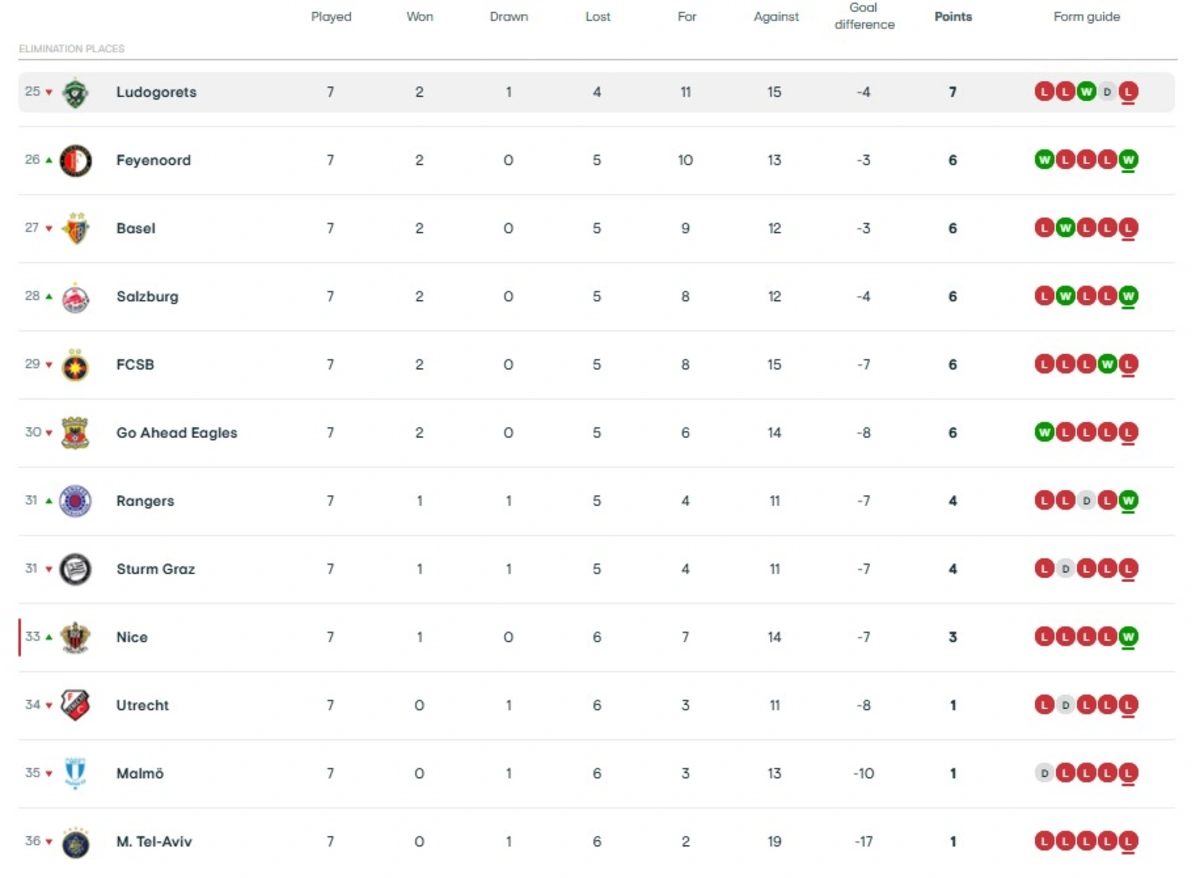Click the Feyenoord club crest

[75, 161]
